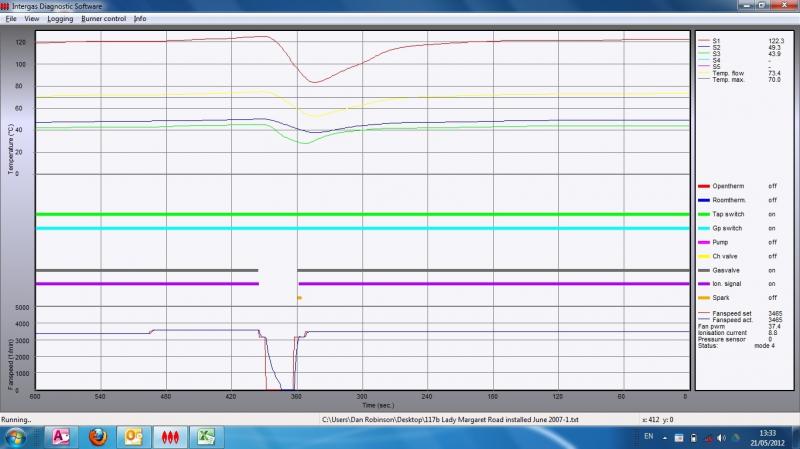The height and width of the screenshot is (449, 800).
Task: Open Outlook from the taskbar
Action: 134,437
